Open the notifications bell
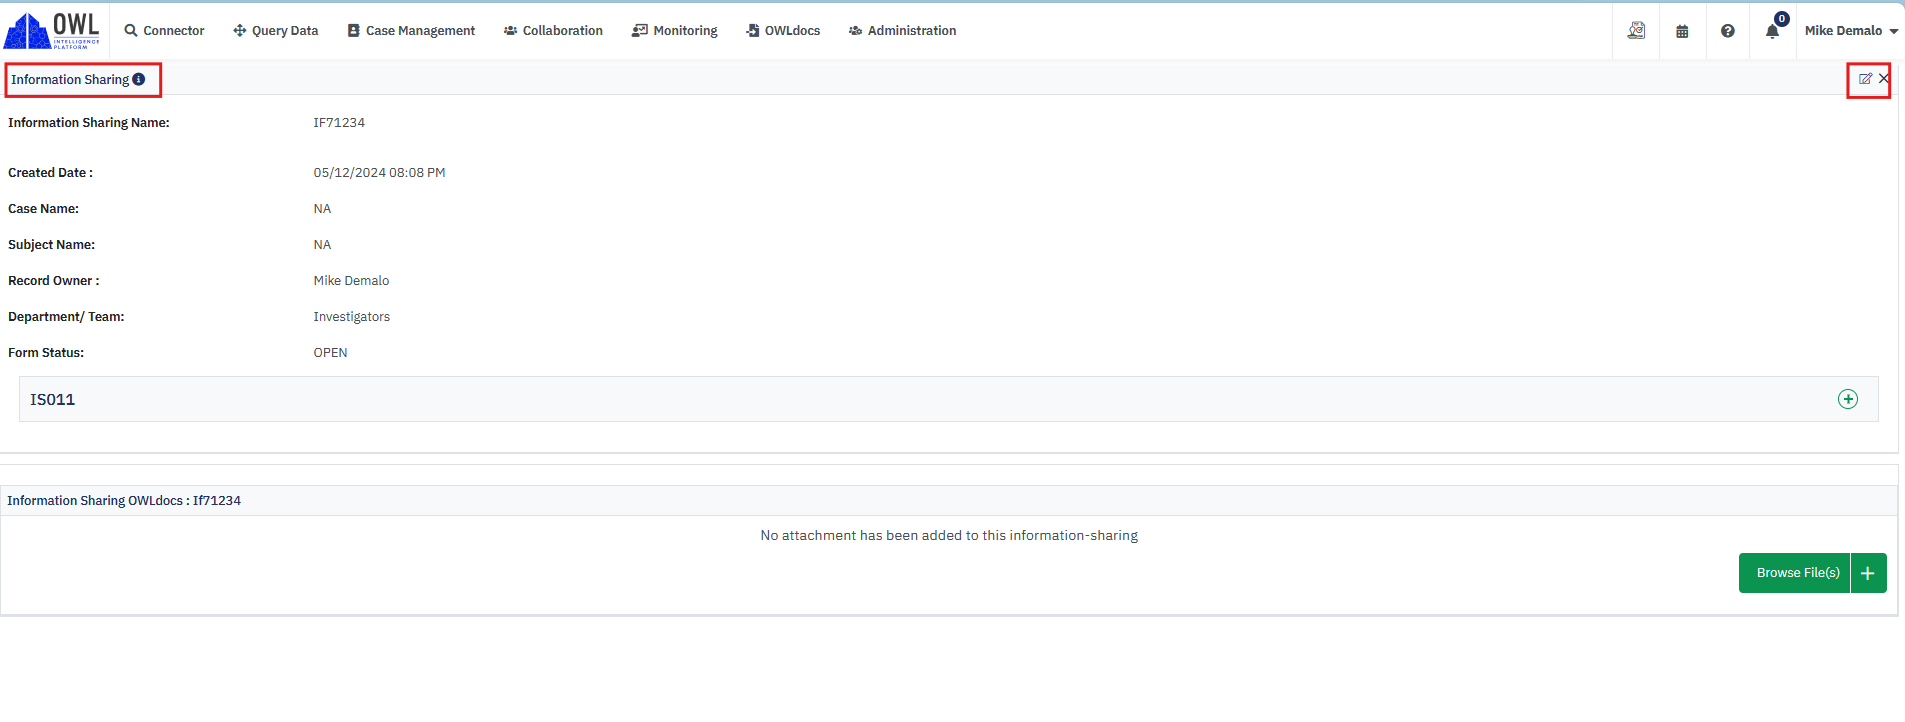 [1773, 30]
